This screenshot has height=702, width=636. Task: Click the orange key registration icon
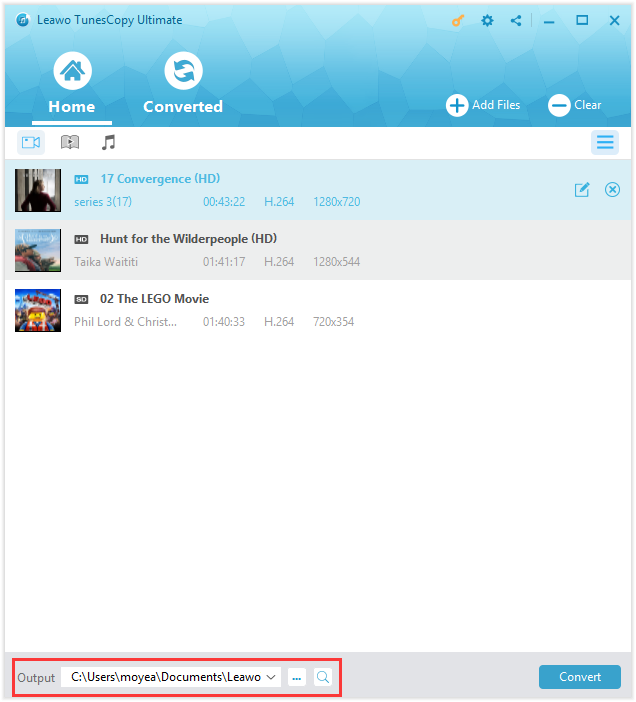tap(457, 21)
